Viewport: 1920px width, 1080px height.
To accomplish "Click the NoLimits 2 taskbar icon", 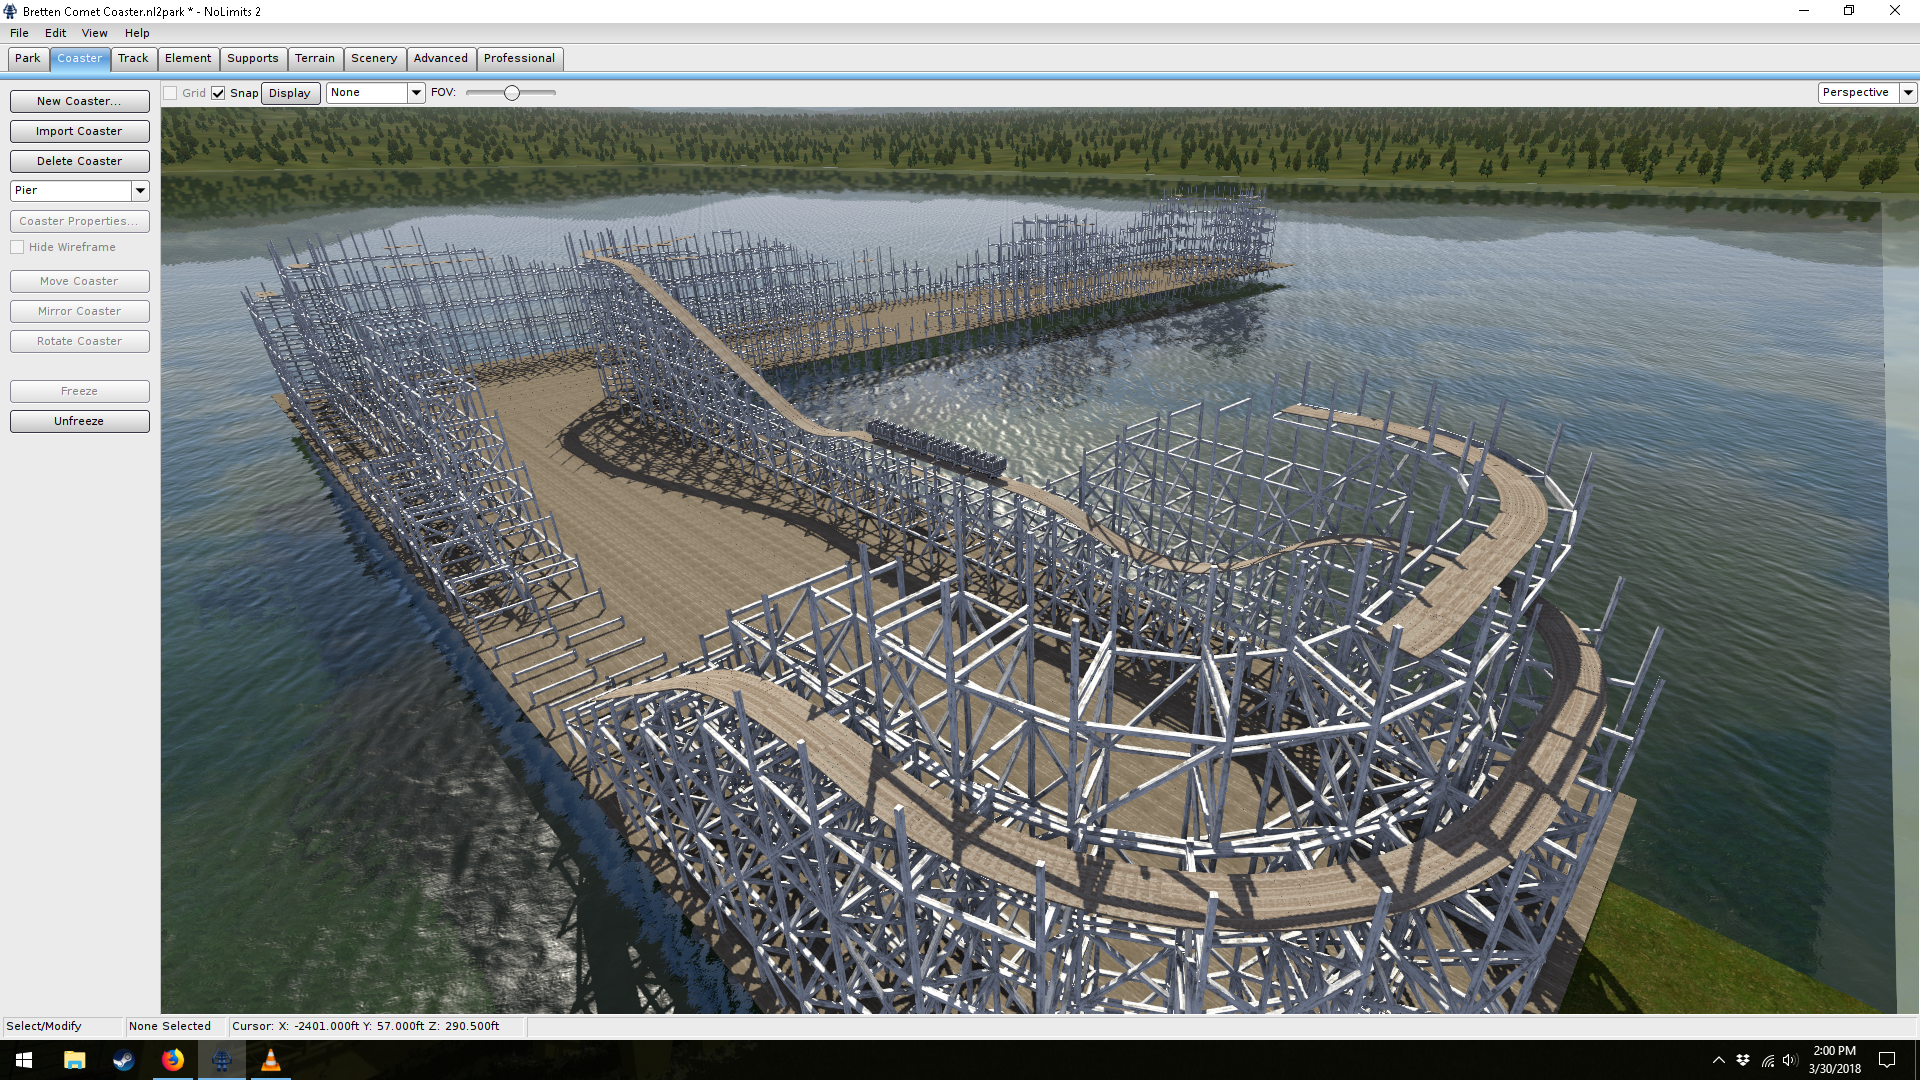I will [x=222, y=1060].
